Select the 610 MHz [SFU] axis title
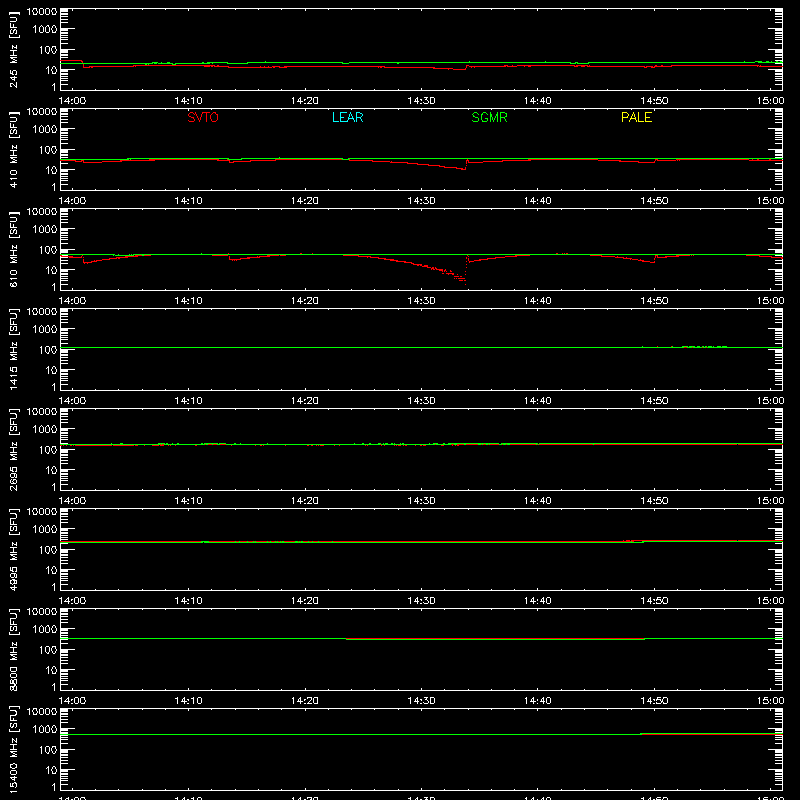The width and height of the screenshot is (800, 800). tap(14, 249)
